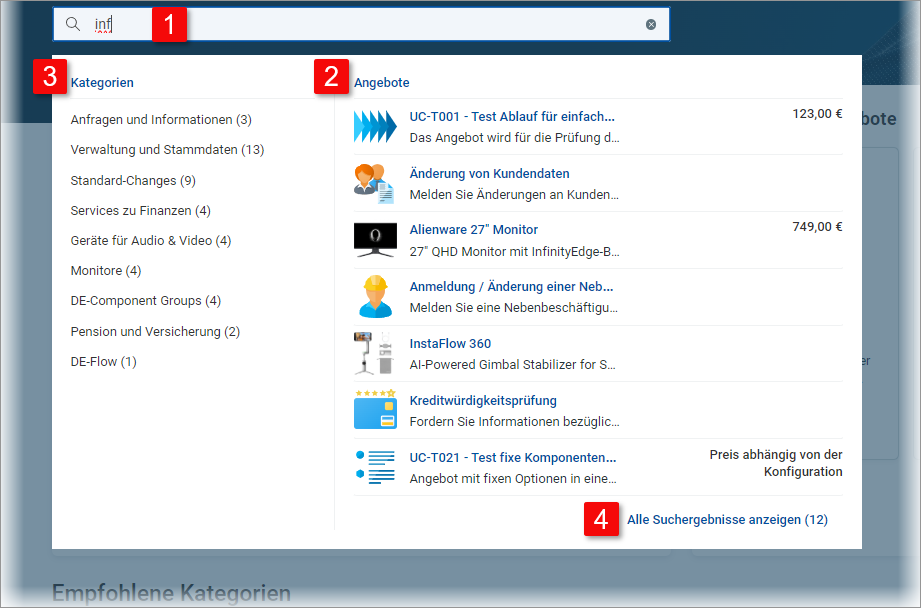The width and height of the screenshot is (921, 608).
Task: Click the magnifying glass search icon
Action: coord(73,24)
